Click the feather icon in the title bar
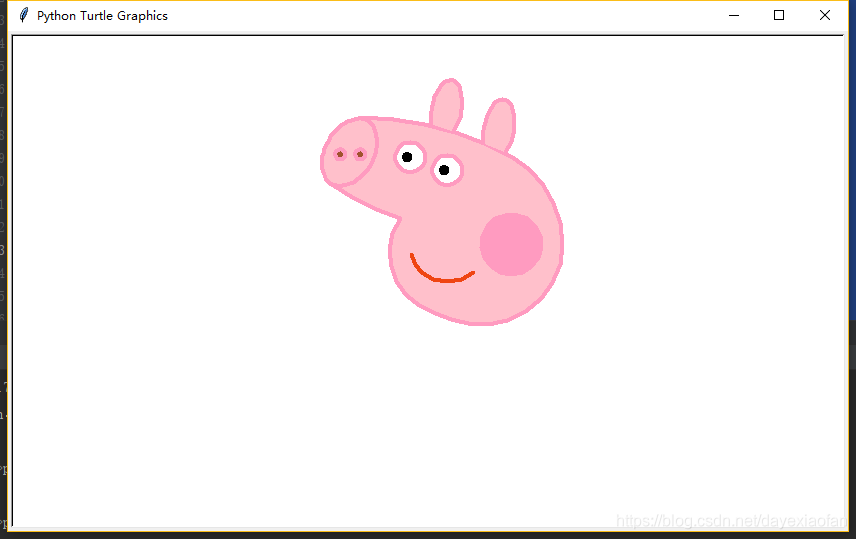856x539 pixels. pyautogui.click(x=23, y=15)
